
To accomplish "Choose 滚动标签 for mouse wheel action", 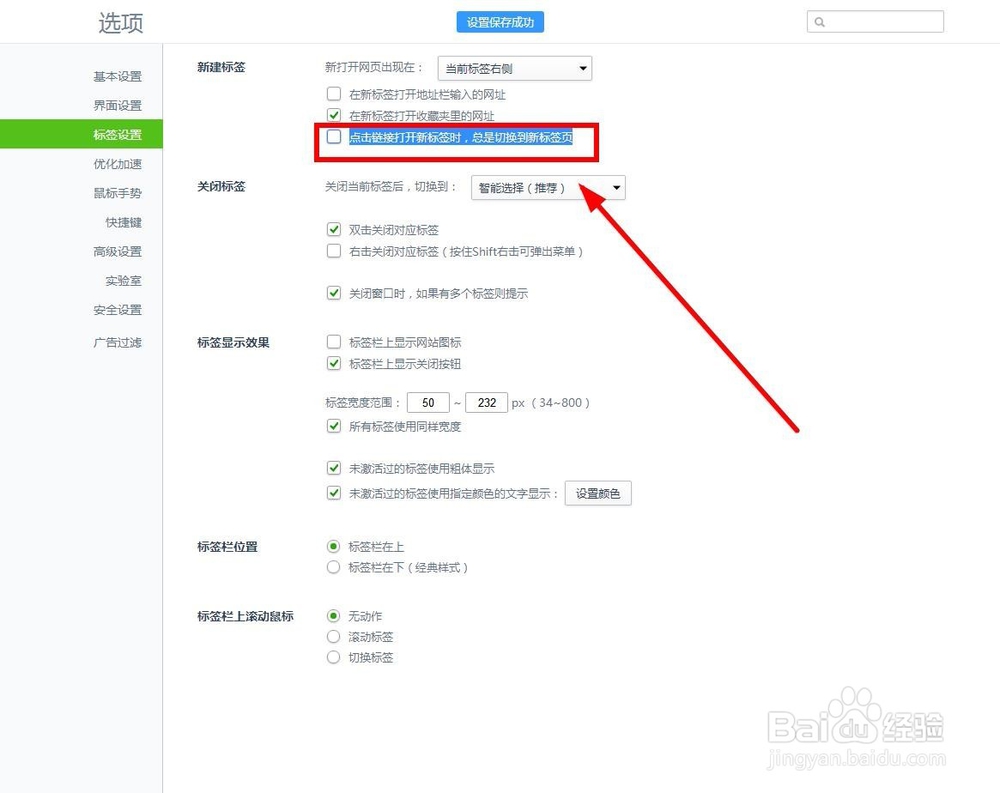I will 333,637.
